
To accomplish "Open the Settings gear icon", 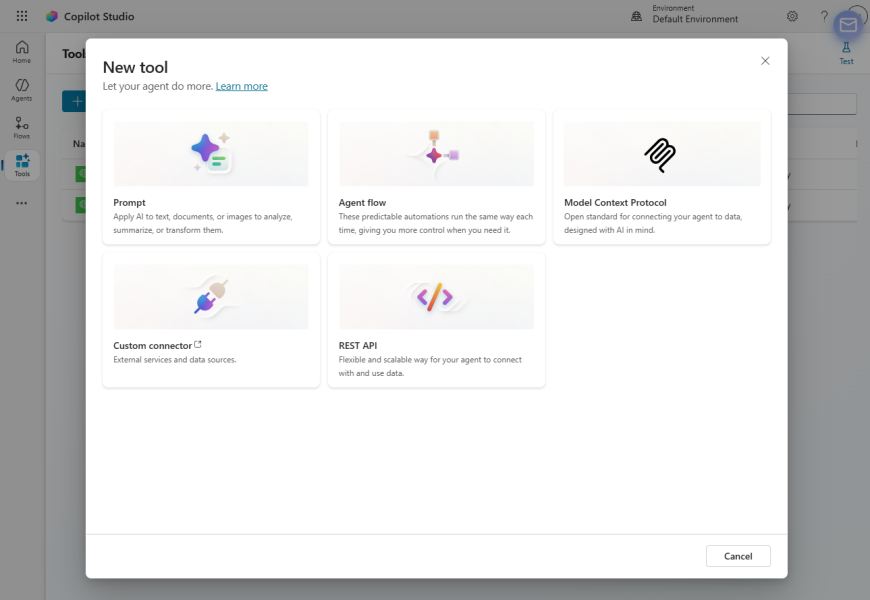I will 792,16.
